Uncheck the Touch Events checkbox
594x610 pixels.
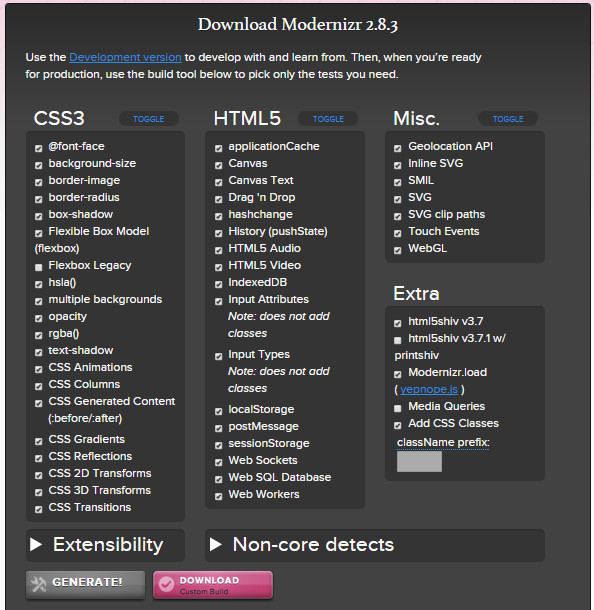398,233
